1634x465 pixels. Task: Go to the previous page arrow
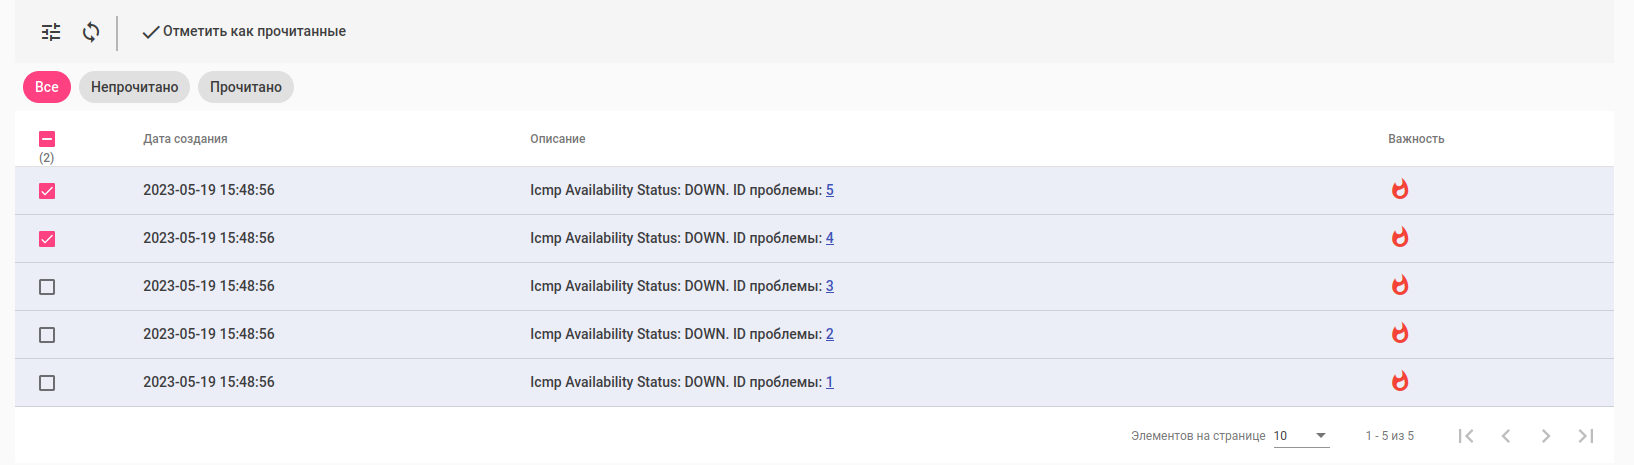click(1506, 436)
